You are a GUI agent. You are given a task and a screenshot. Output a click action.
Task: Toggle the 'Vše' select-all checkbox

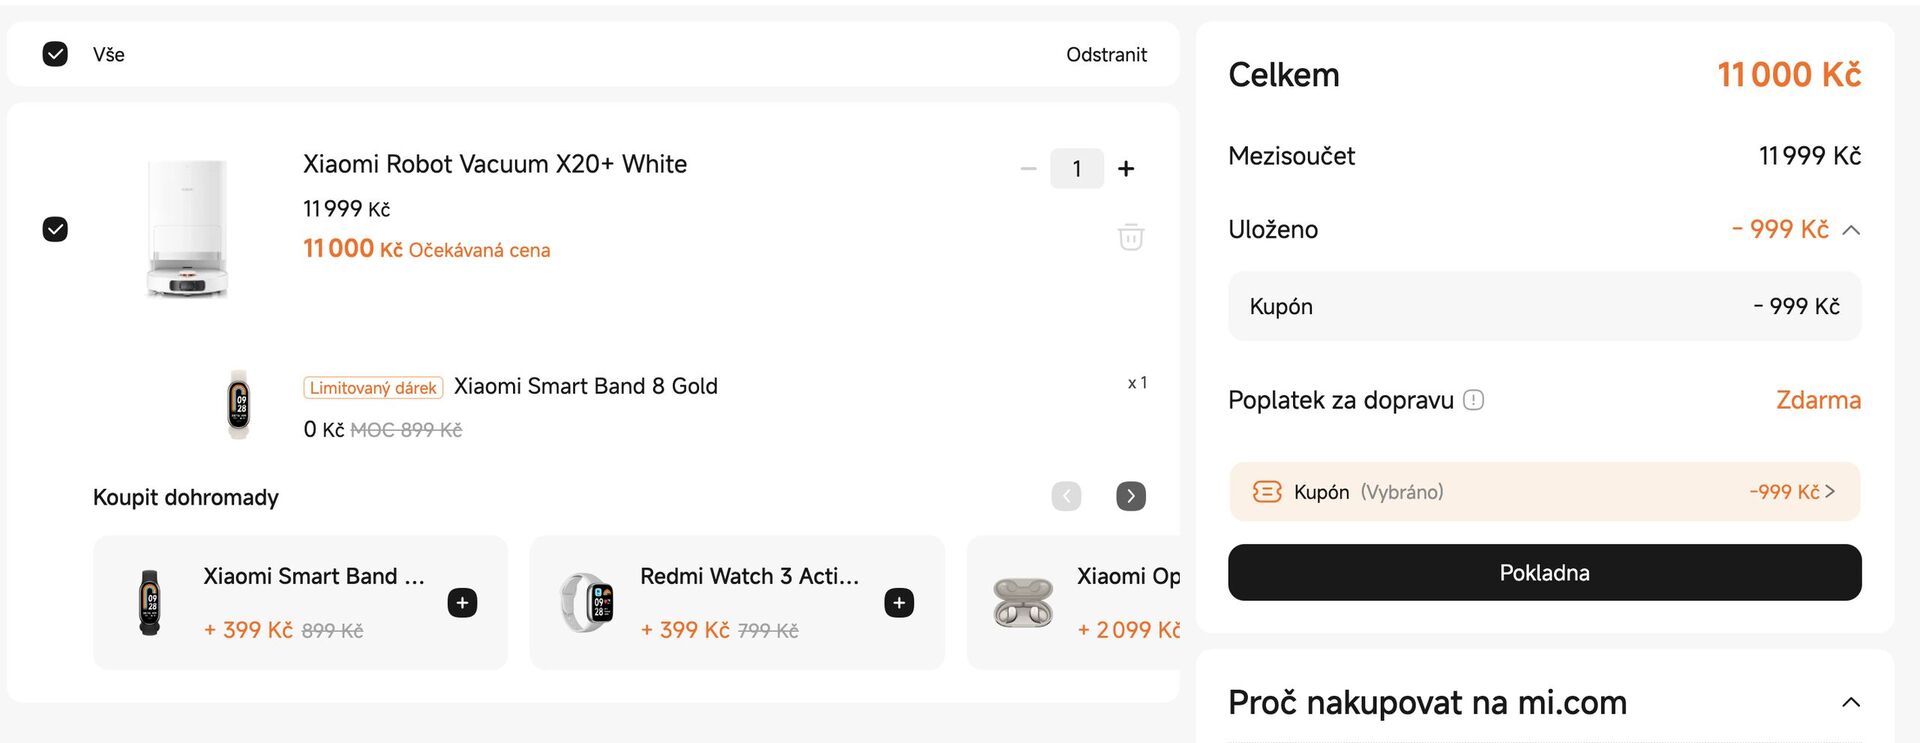pos(56,55)
